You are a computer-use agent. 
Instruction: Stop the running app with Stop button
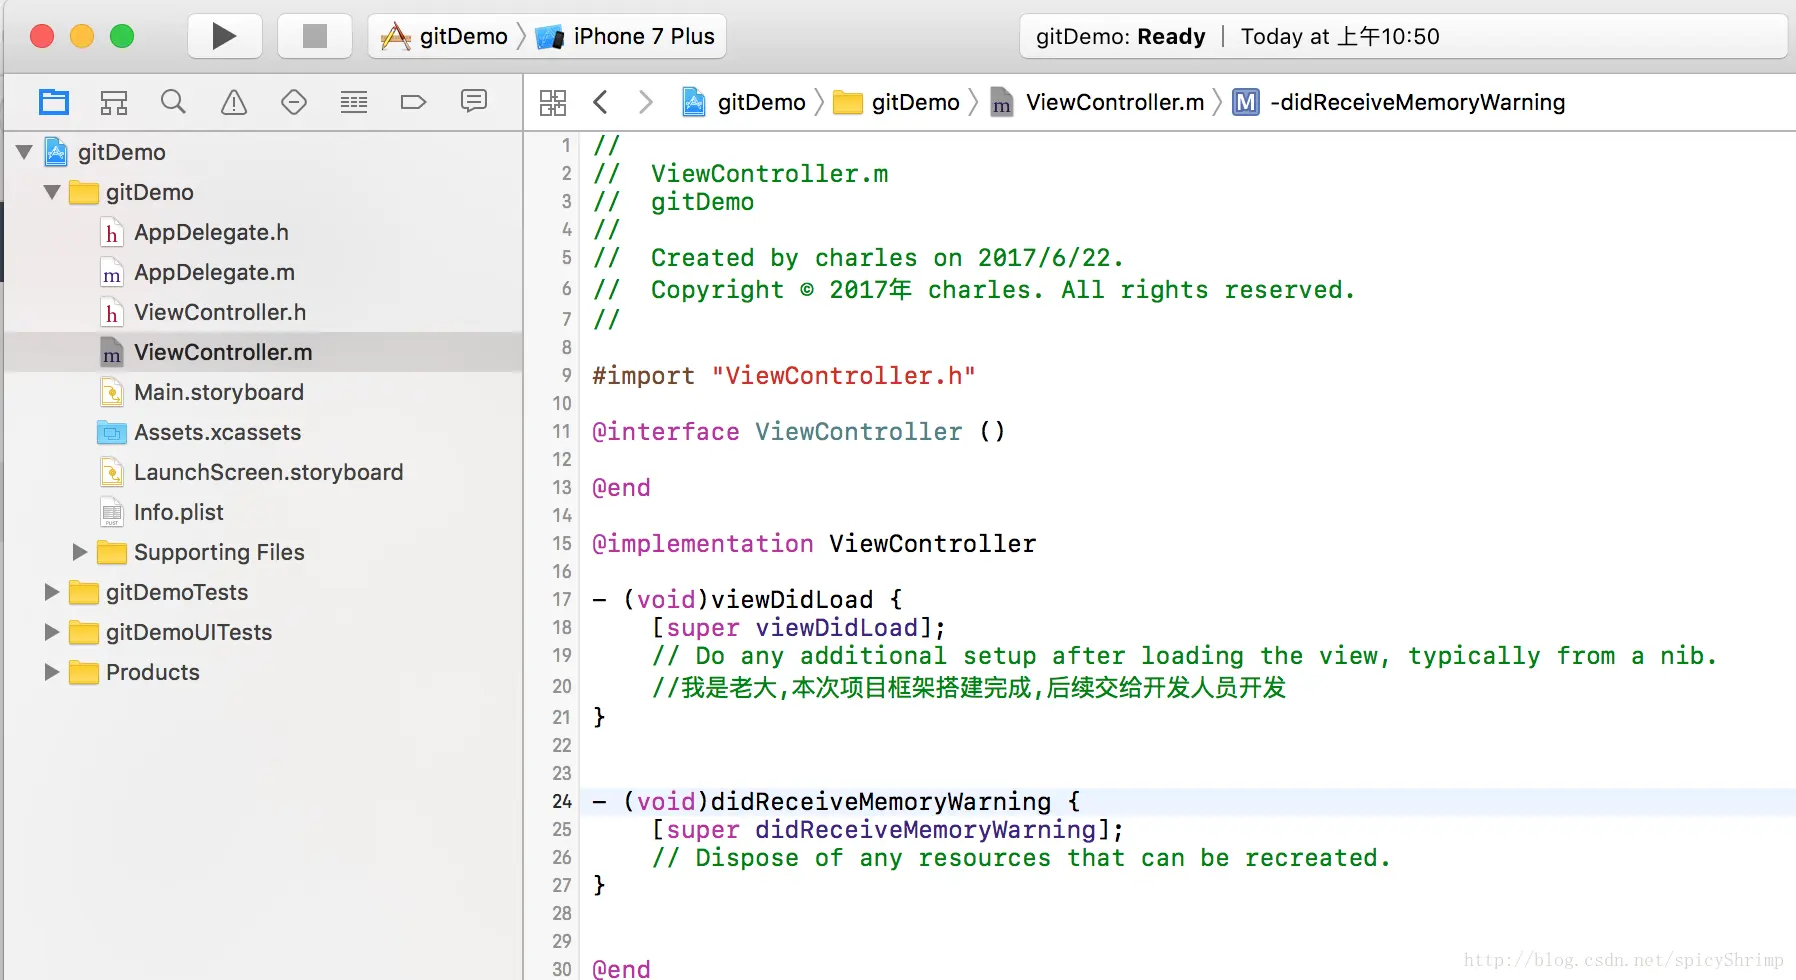[315, 37]
